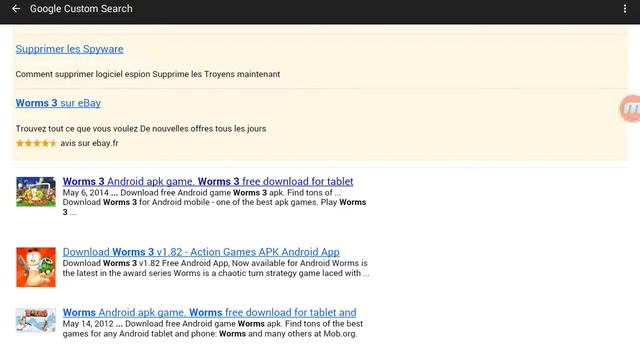640x360 pixels.
Task: Open Worms 3 Android apk game link
Action: (x=208, y=181)
